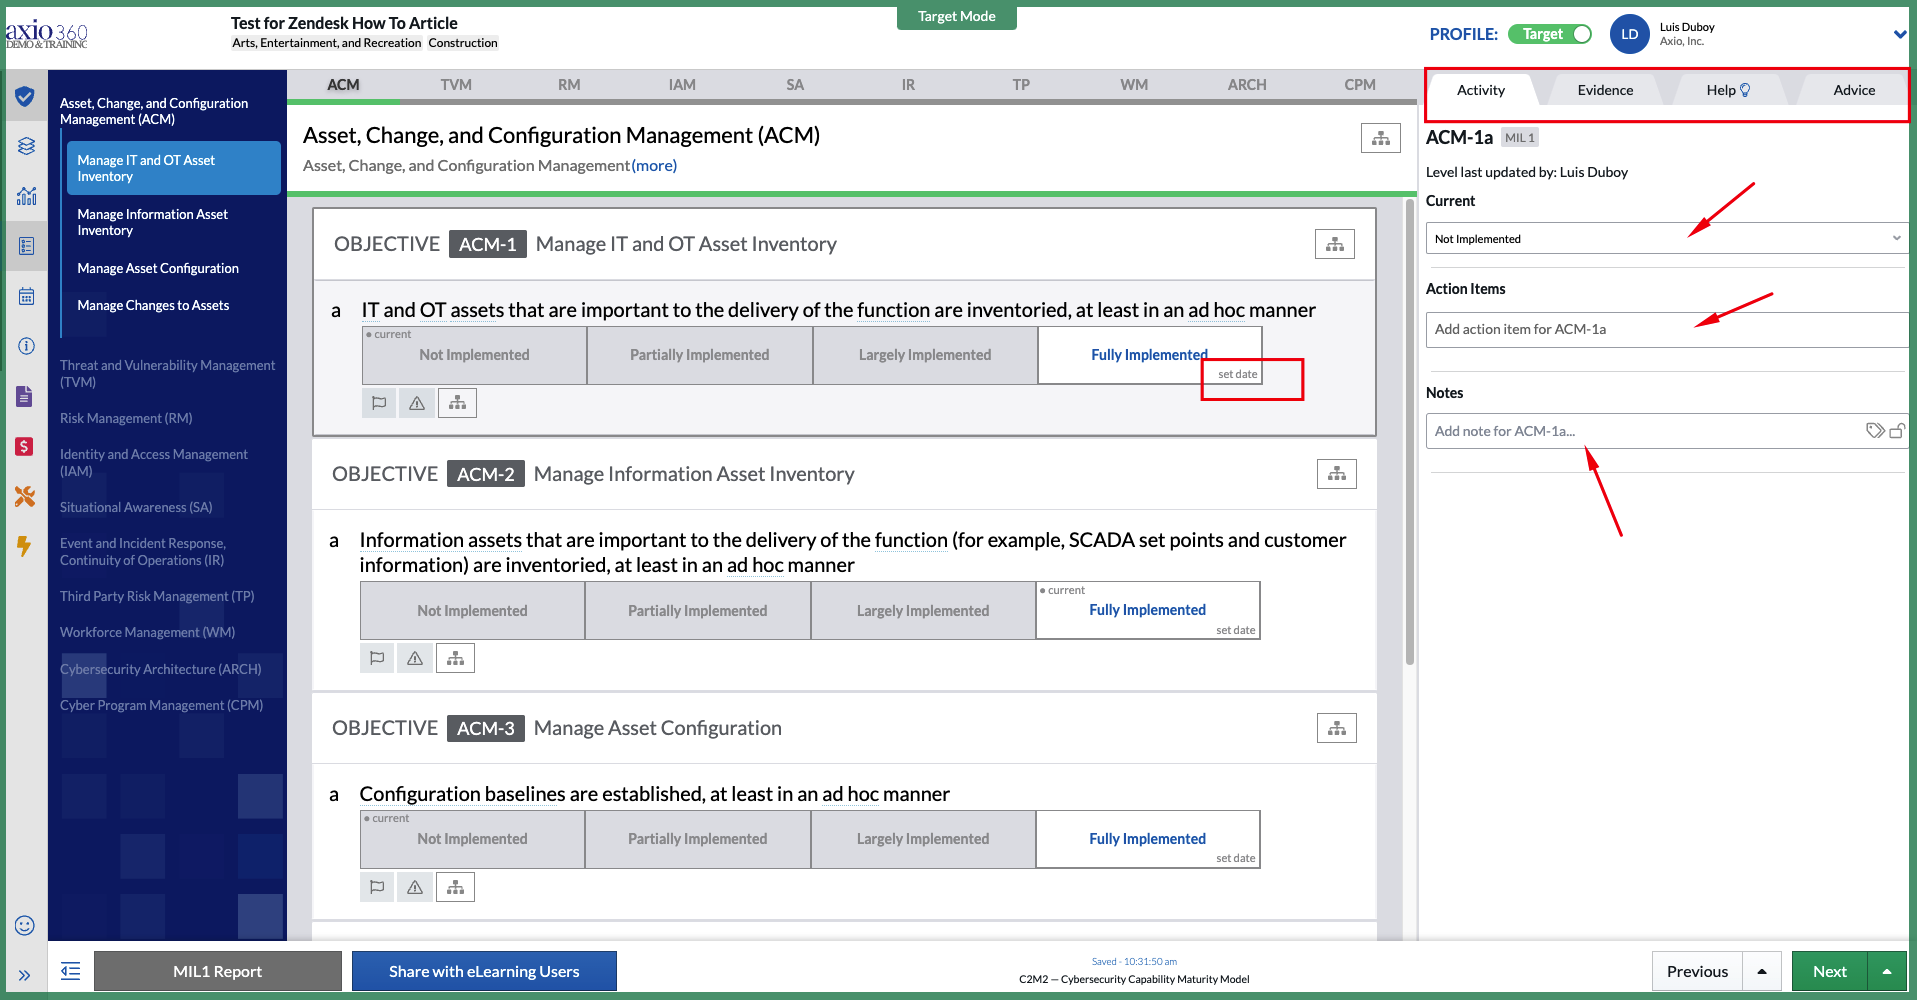Screen dimensions: 1917x1000
Task: Select Partially Implemented for ACM-1a
Action: pos(699,354)
